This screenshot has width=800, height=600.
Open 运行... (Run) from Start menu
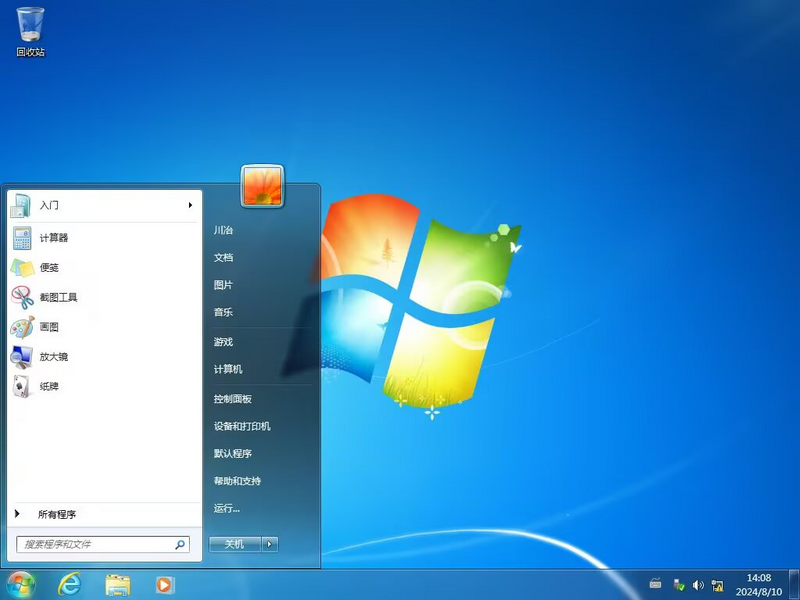pyautogui.click(x=227, y=508)
